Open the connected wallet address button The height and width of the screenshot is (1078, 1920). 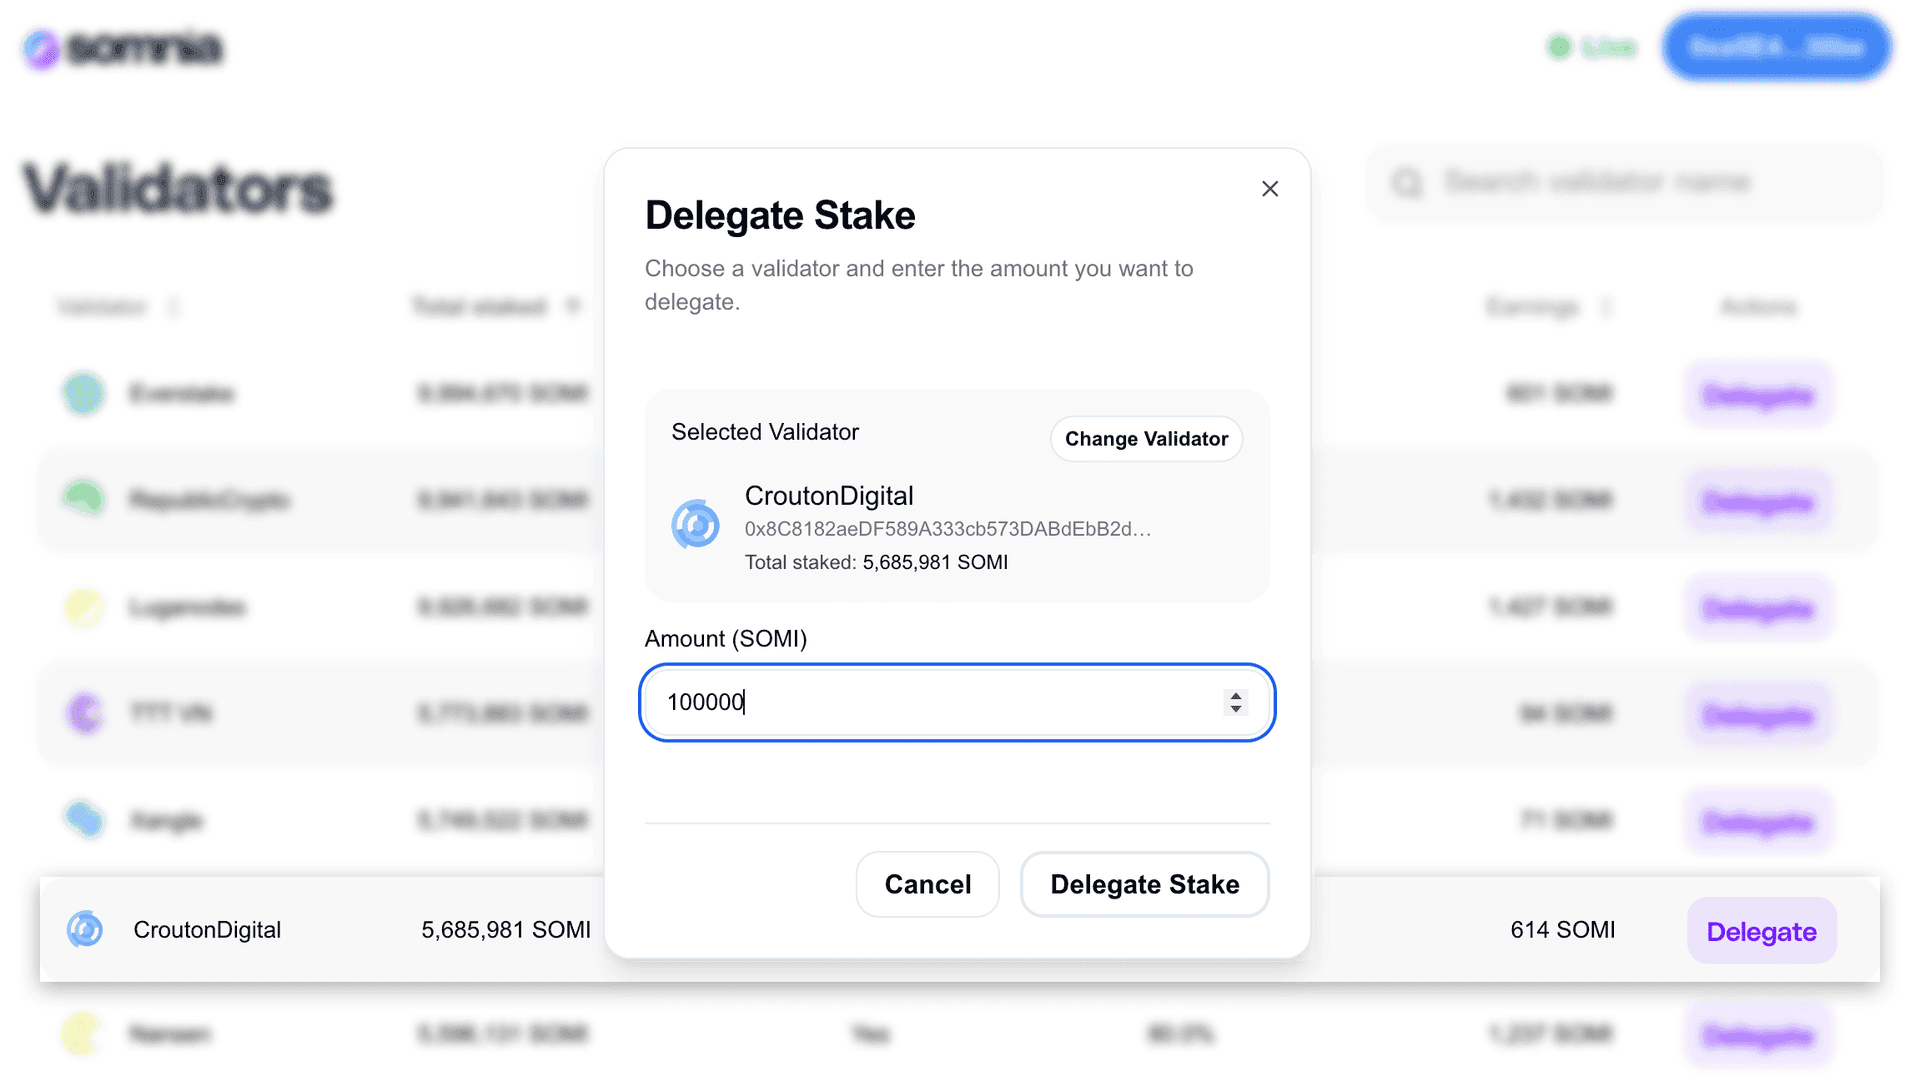pyautogui.click(x=1776, y=47)
